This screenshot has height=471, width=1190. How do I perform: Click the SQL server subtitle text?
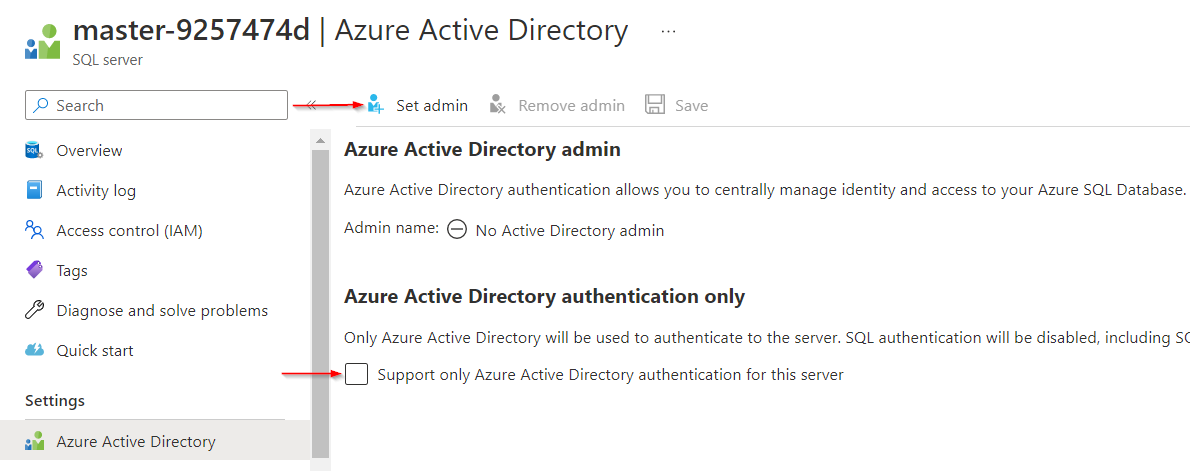[108, 59]
